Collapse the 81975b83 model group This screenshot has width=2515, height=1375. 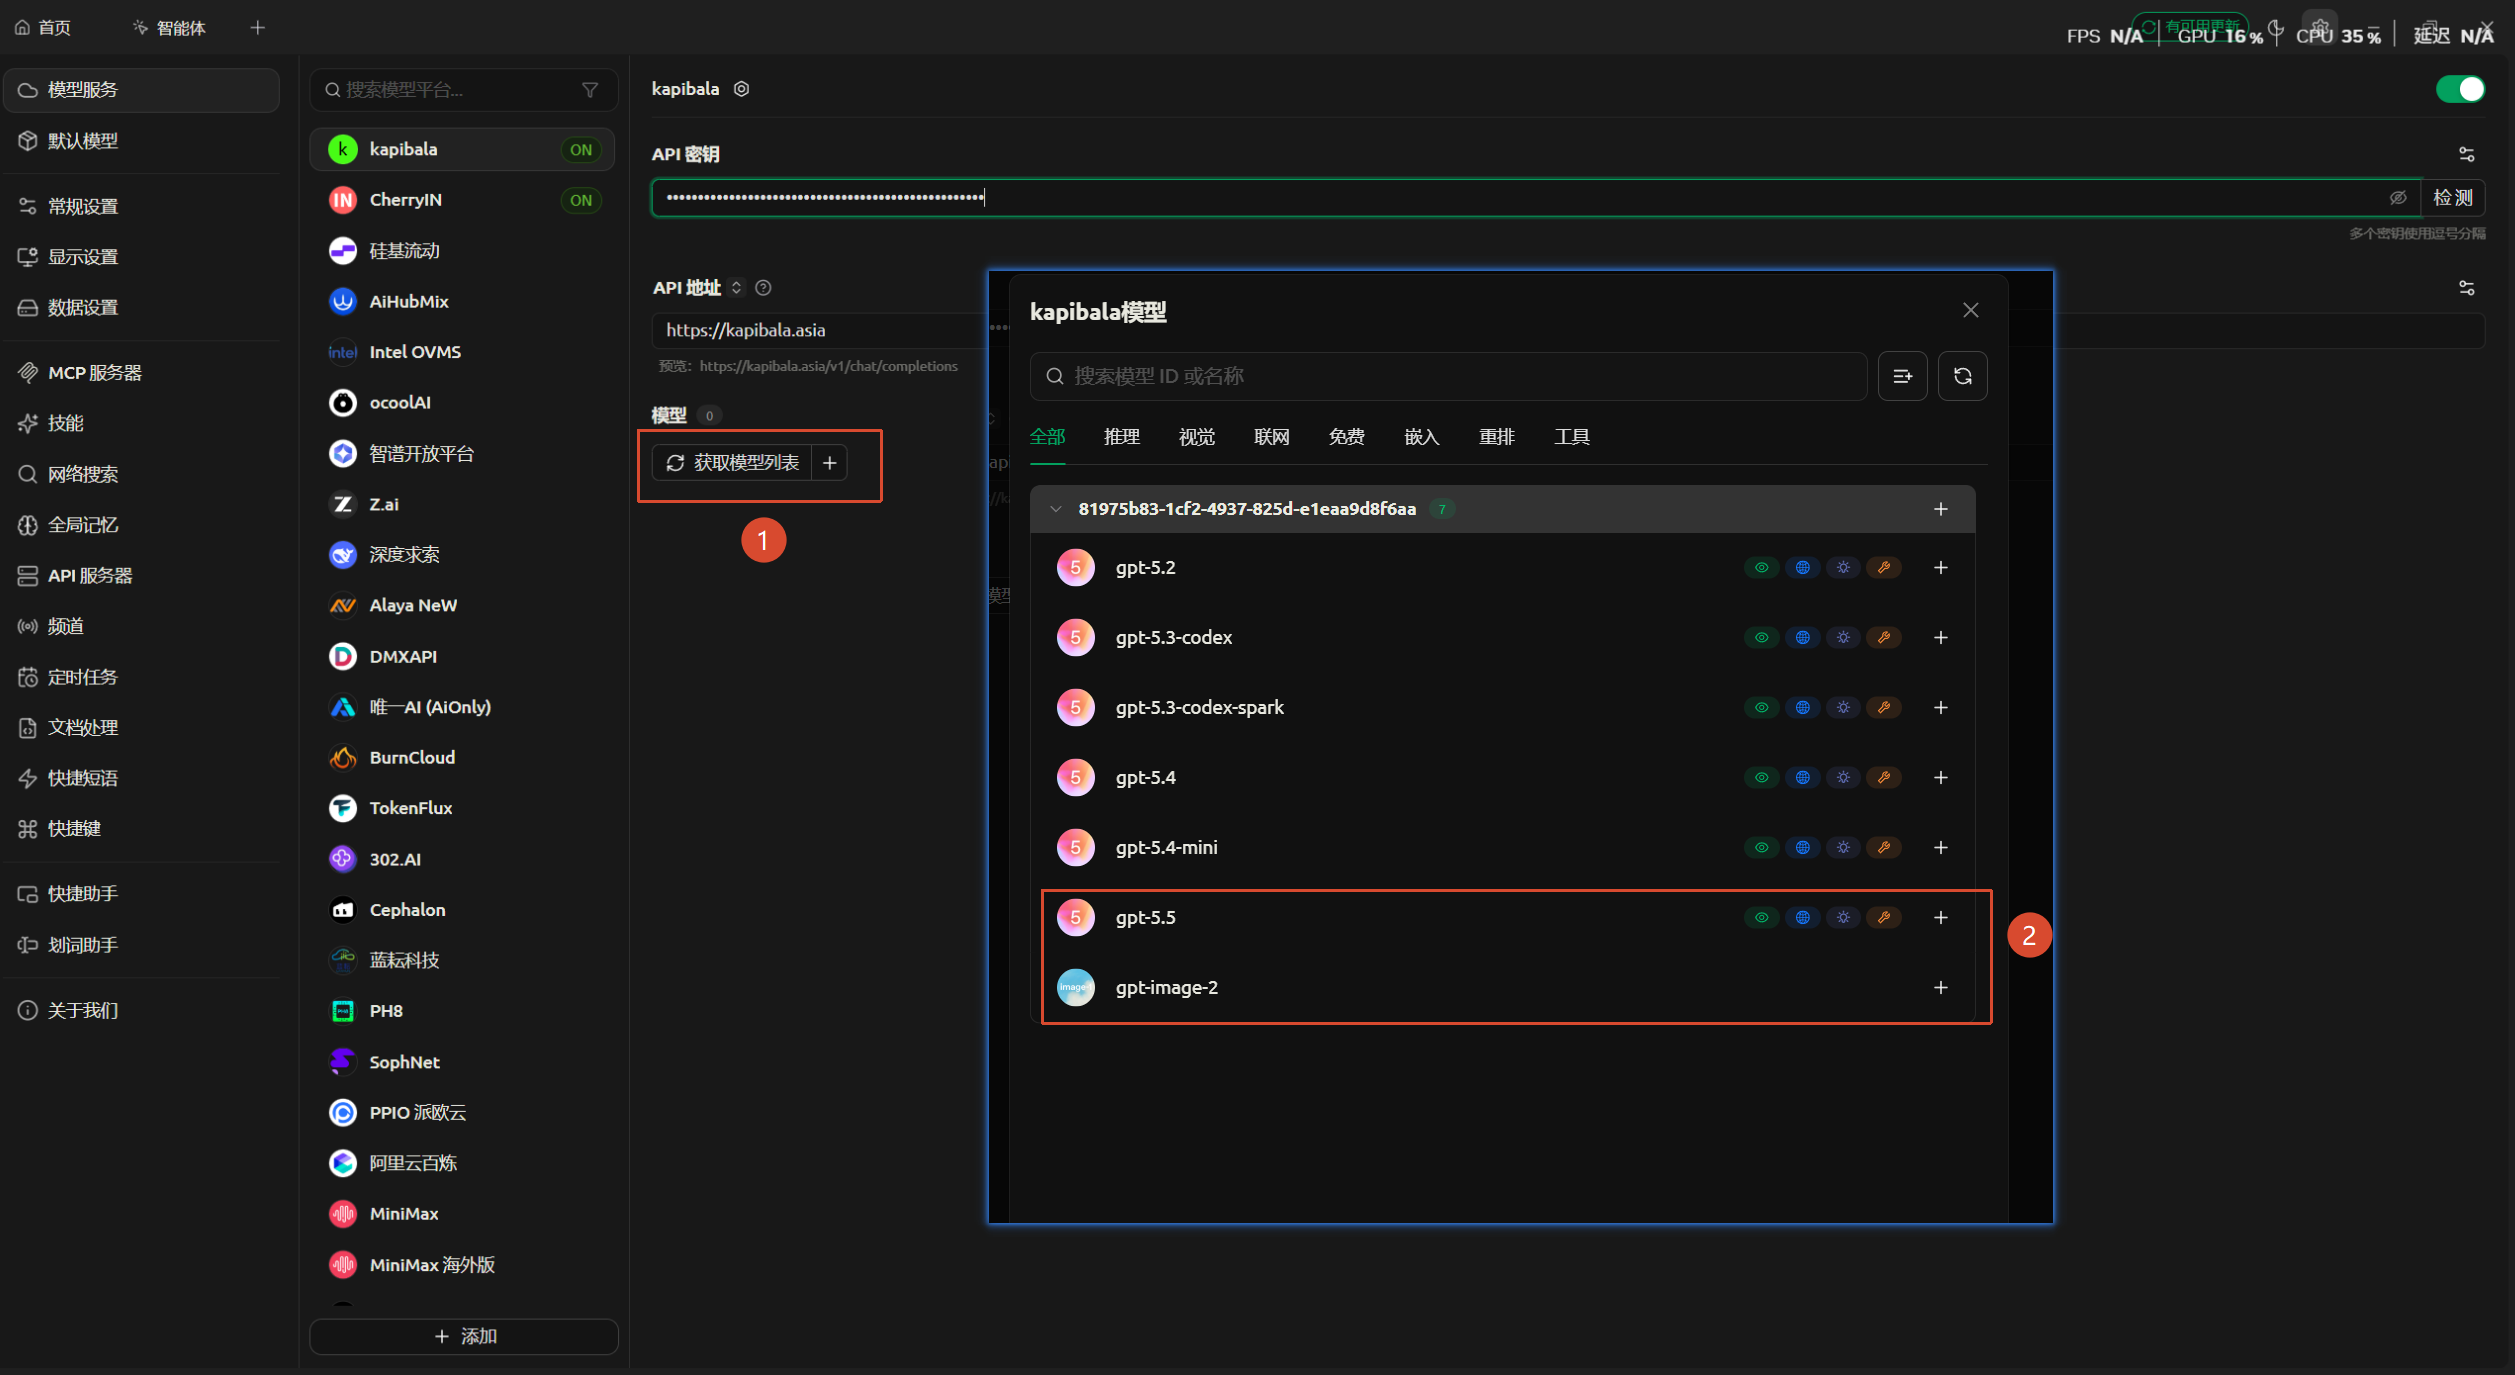1056,509
